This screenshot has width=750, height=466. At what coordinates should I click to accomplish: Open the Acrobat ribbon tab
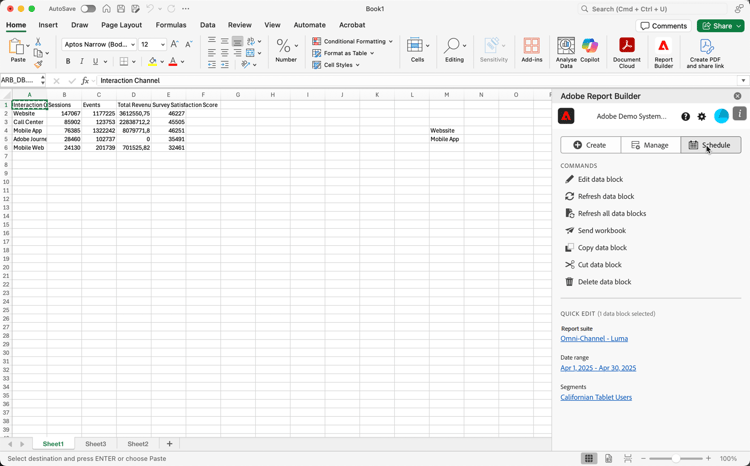tap(352, 25)
